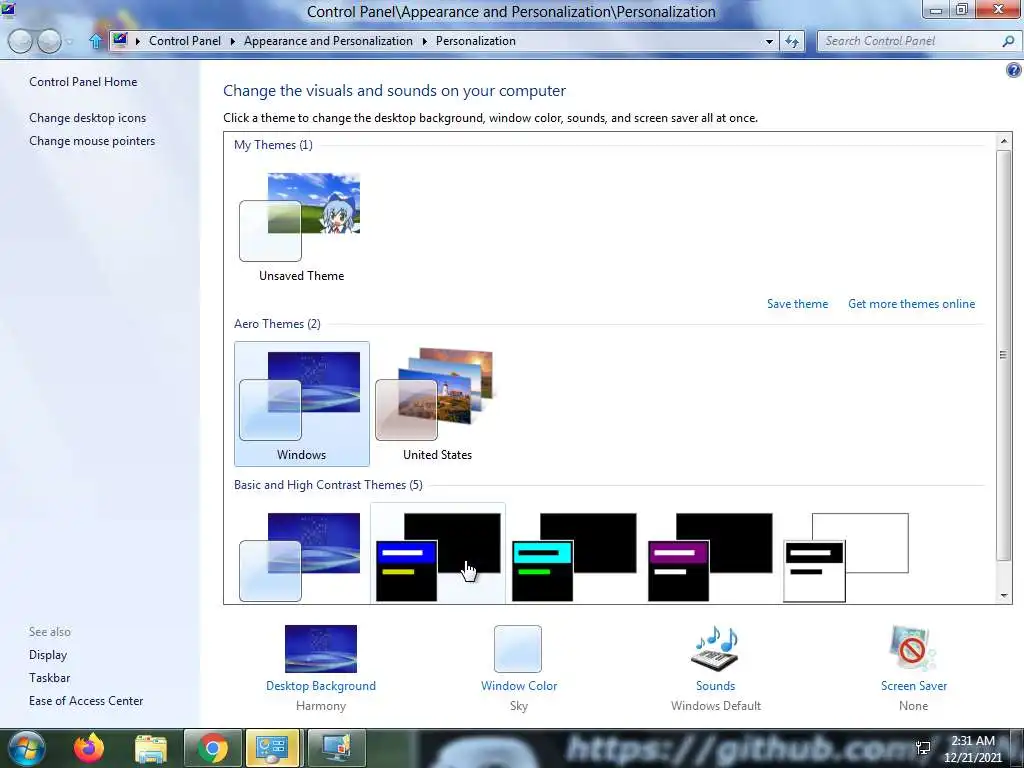Click the up-level blue arrow icon
Image resolution: width=1024 pixels, height=768 pixels.
pos(96,41)
